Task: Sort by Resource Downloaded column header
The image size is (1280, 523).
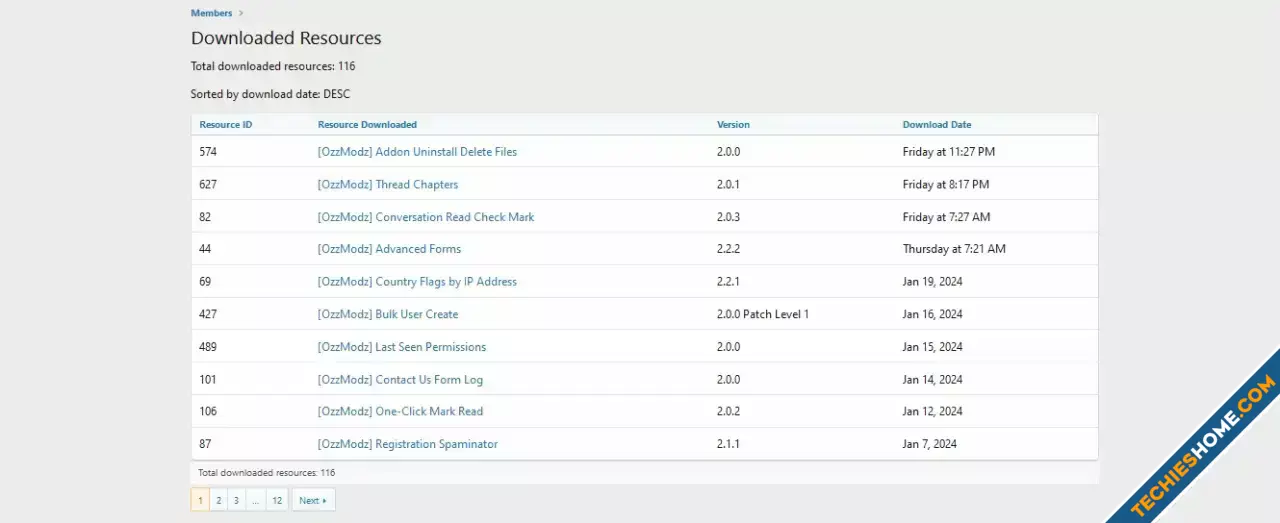Action: [367, 125]
